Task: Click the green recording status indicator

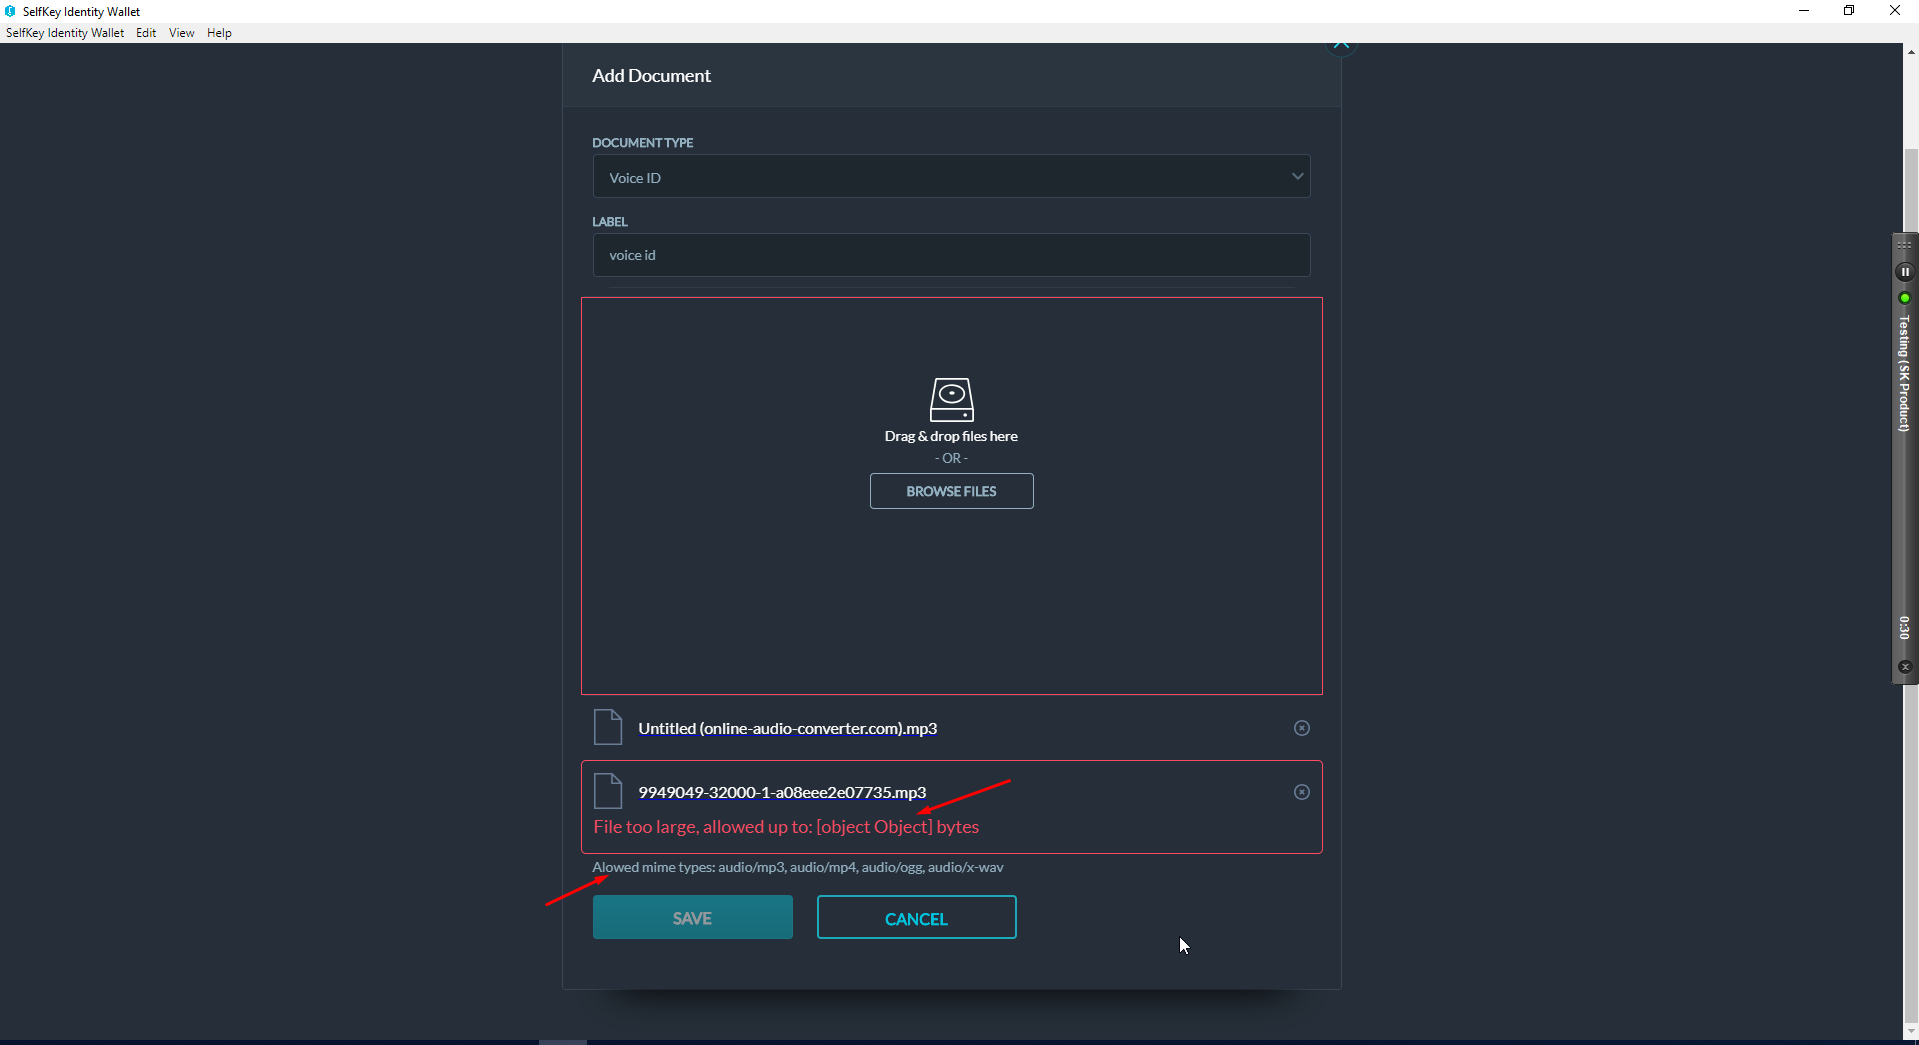Action: (1905, 298)
